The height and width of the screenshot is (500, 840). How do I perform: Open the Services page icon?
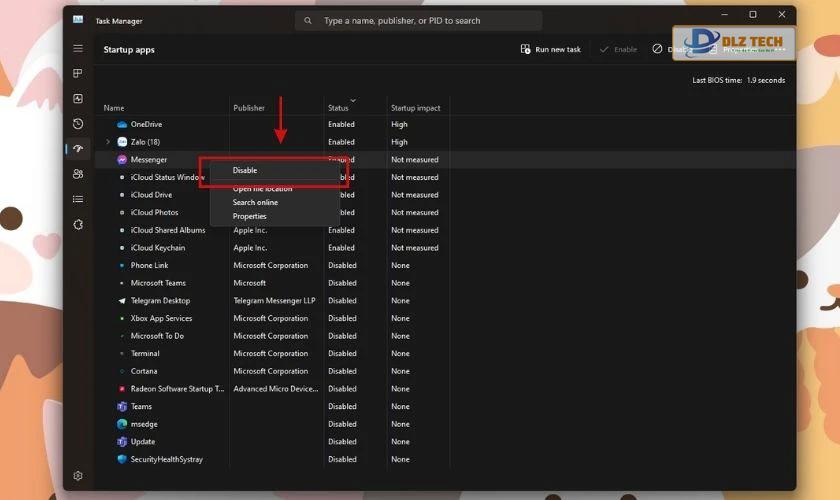click(78, 225)
